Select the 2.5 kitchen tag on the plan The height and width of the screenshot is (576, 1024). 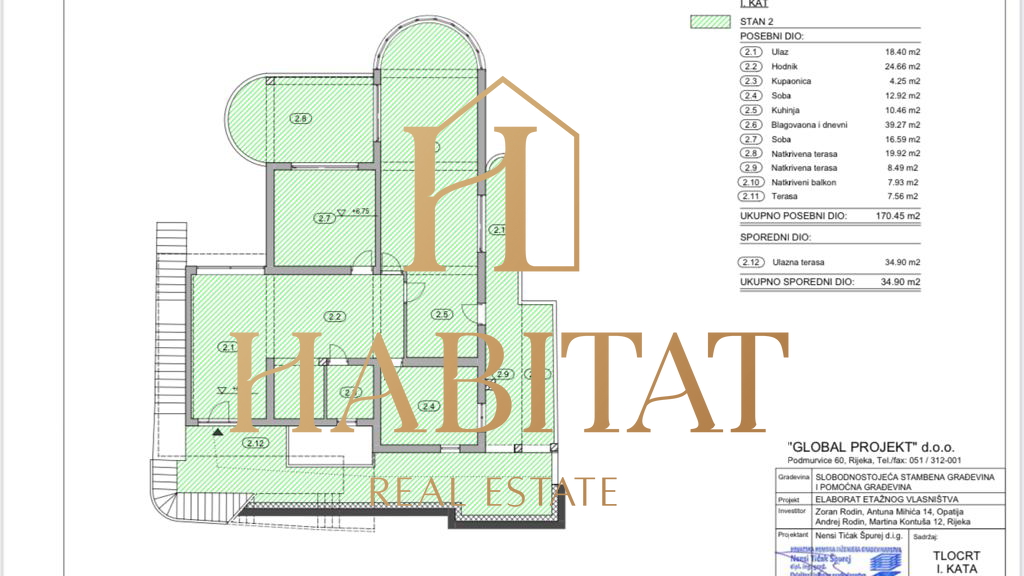tap(441, 314)
